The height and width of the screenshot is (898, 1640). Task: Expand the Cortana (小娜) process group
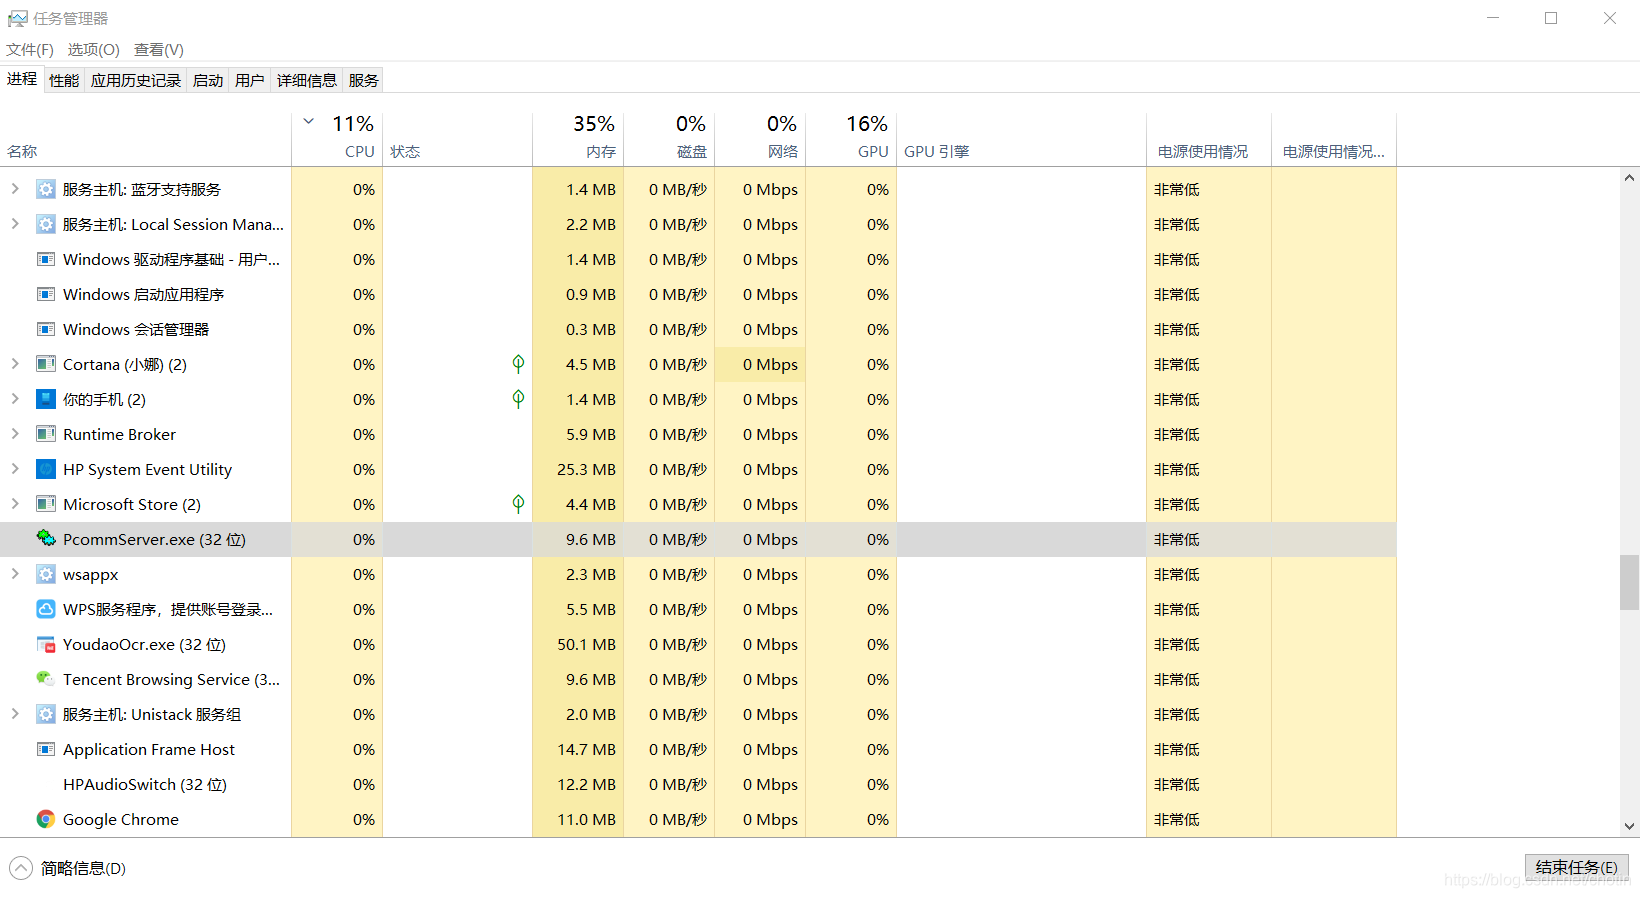(x=15, y=363)
